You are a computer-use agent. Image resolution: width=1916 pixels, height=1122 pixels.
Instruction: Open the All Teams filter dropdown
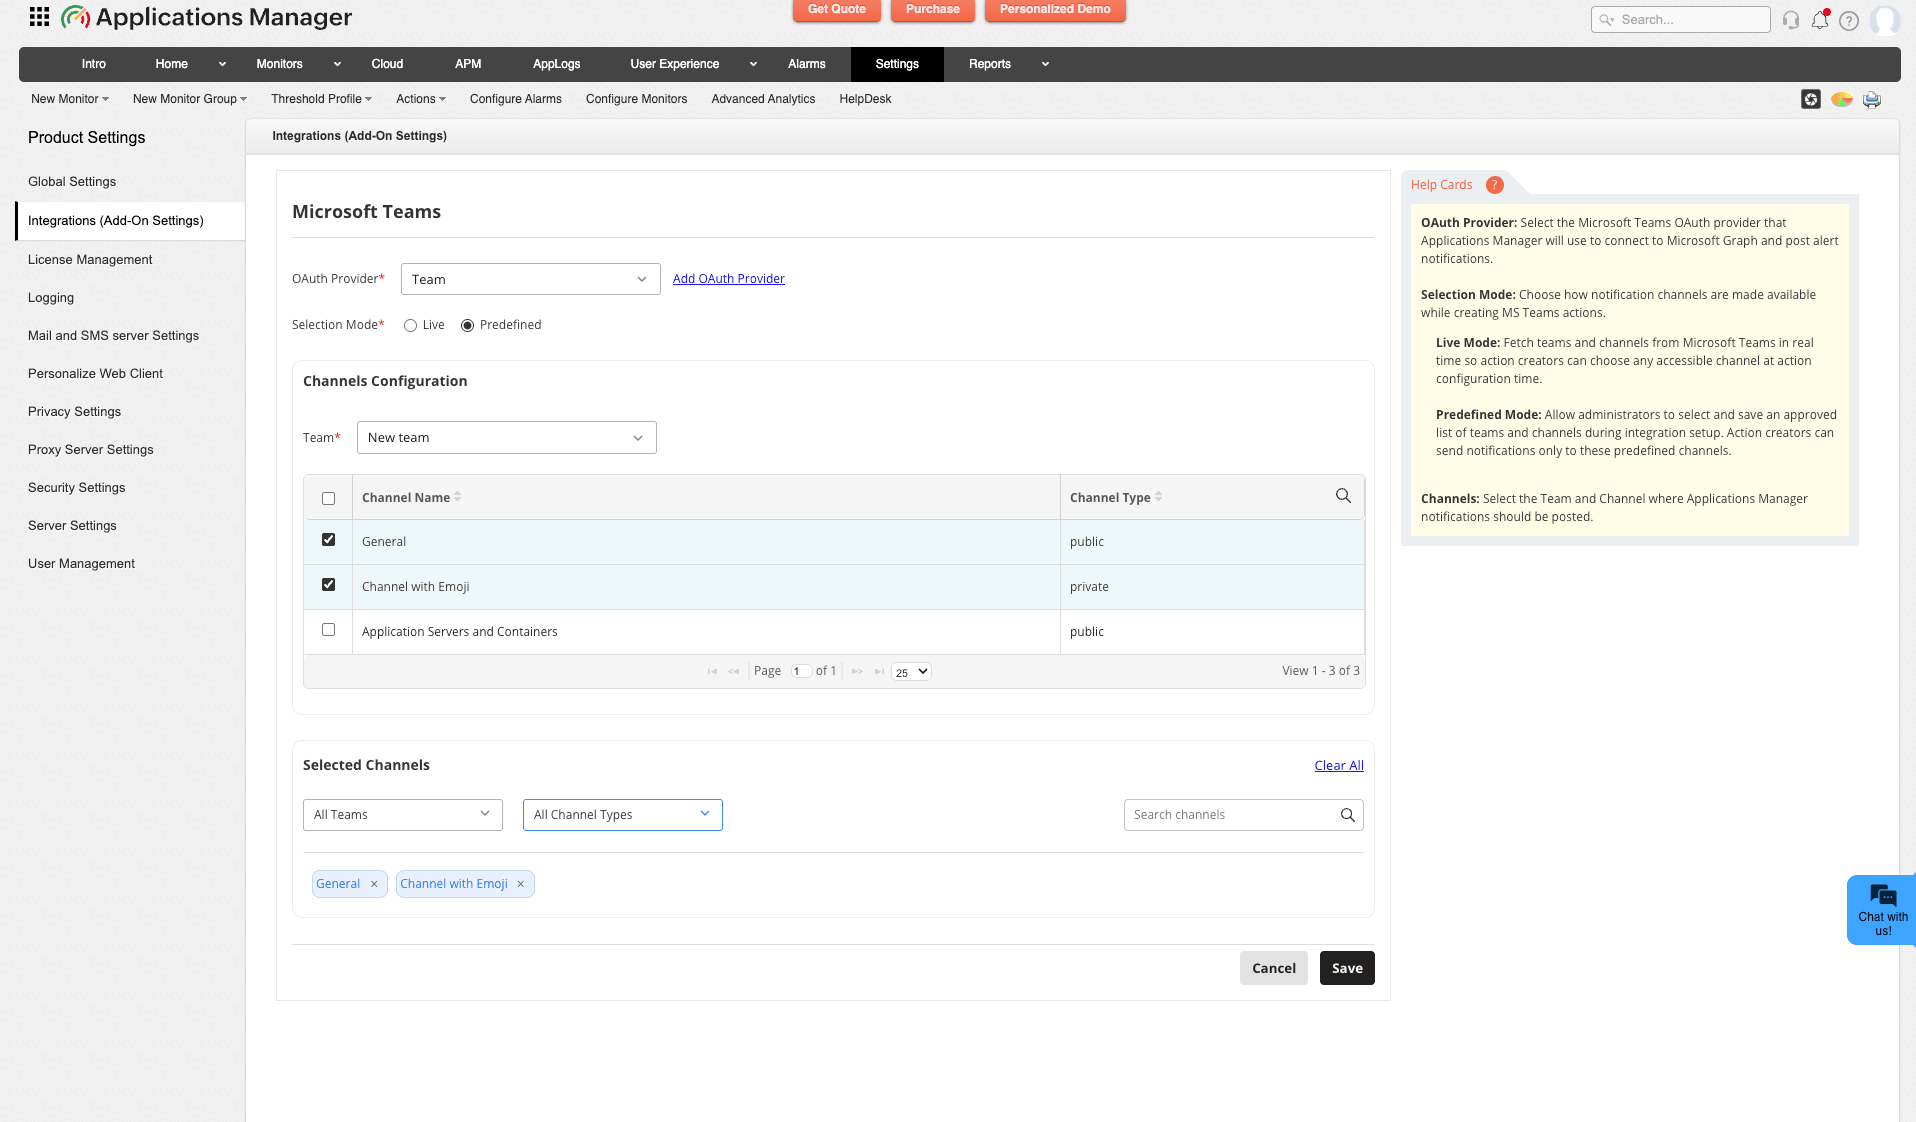click(x=402, y=815)
